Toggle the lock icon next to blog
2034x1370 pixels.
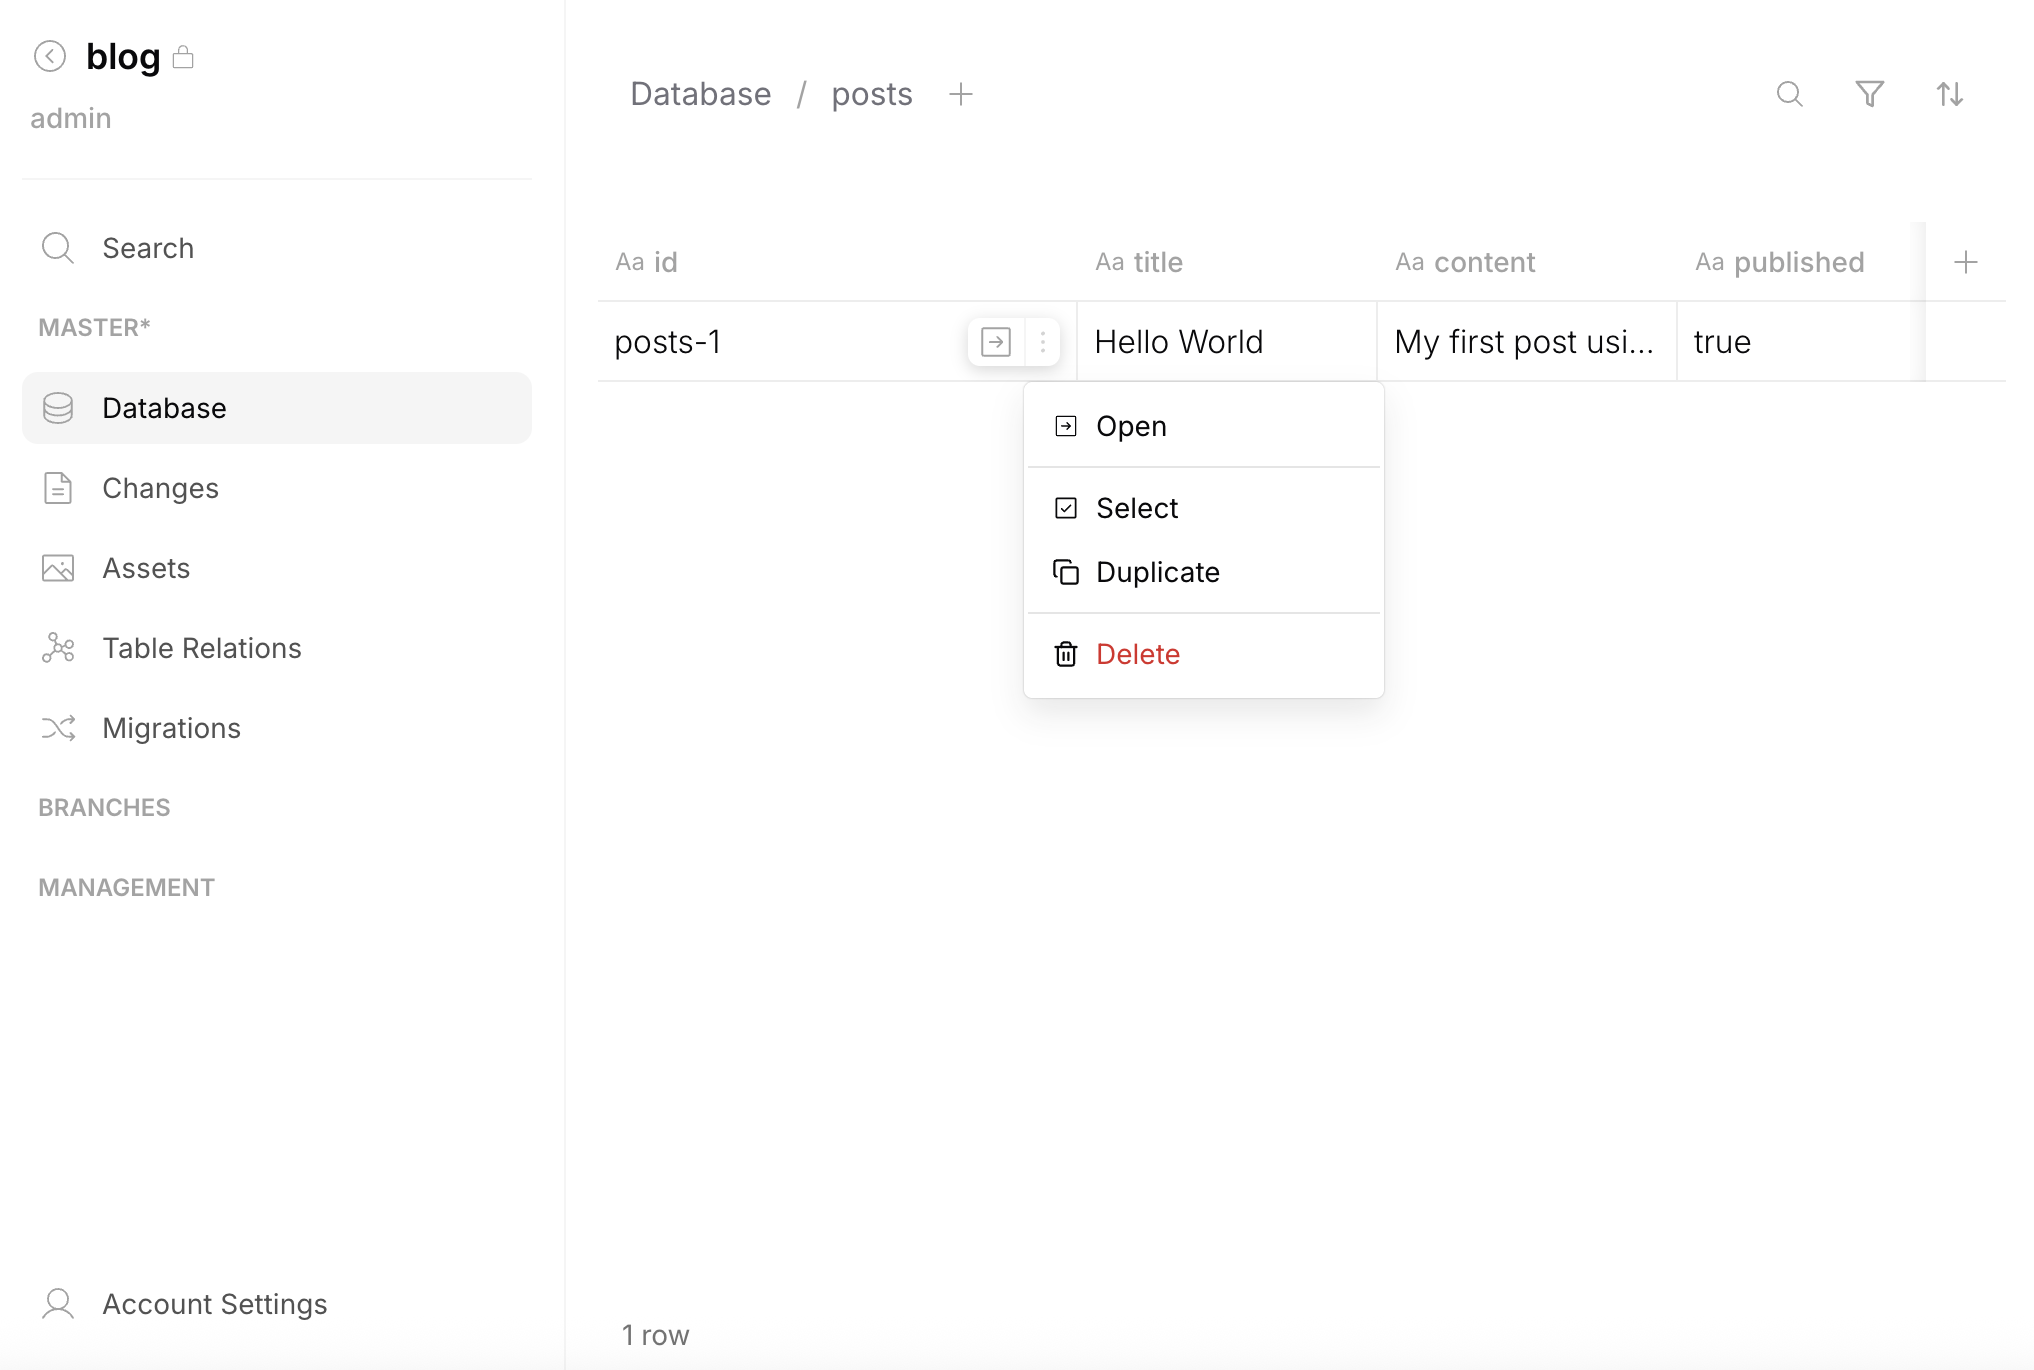click(184, 57)
